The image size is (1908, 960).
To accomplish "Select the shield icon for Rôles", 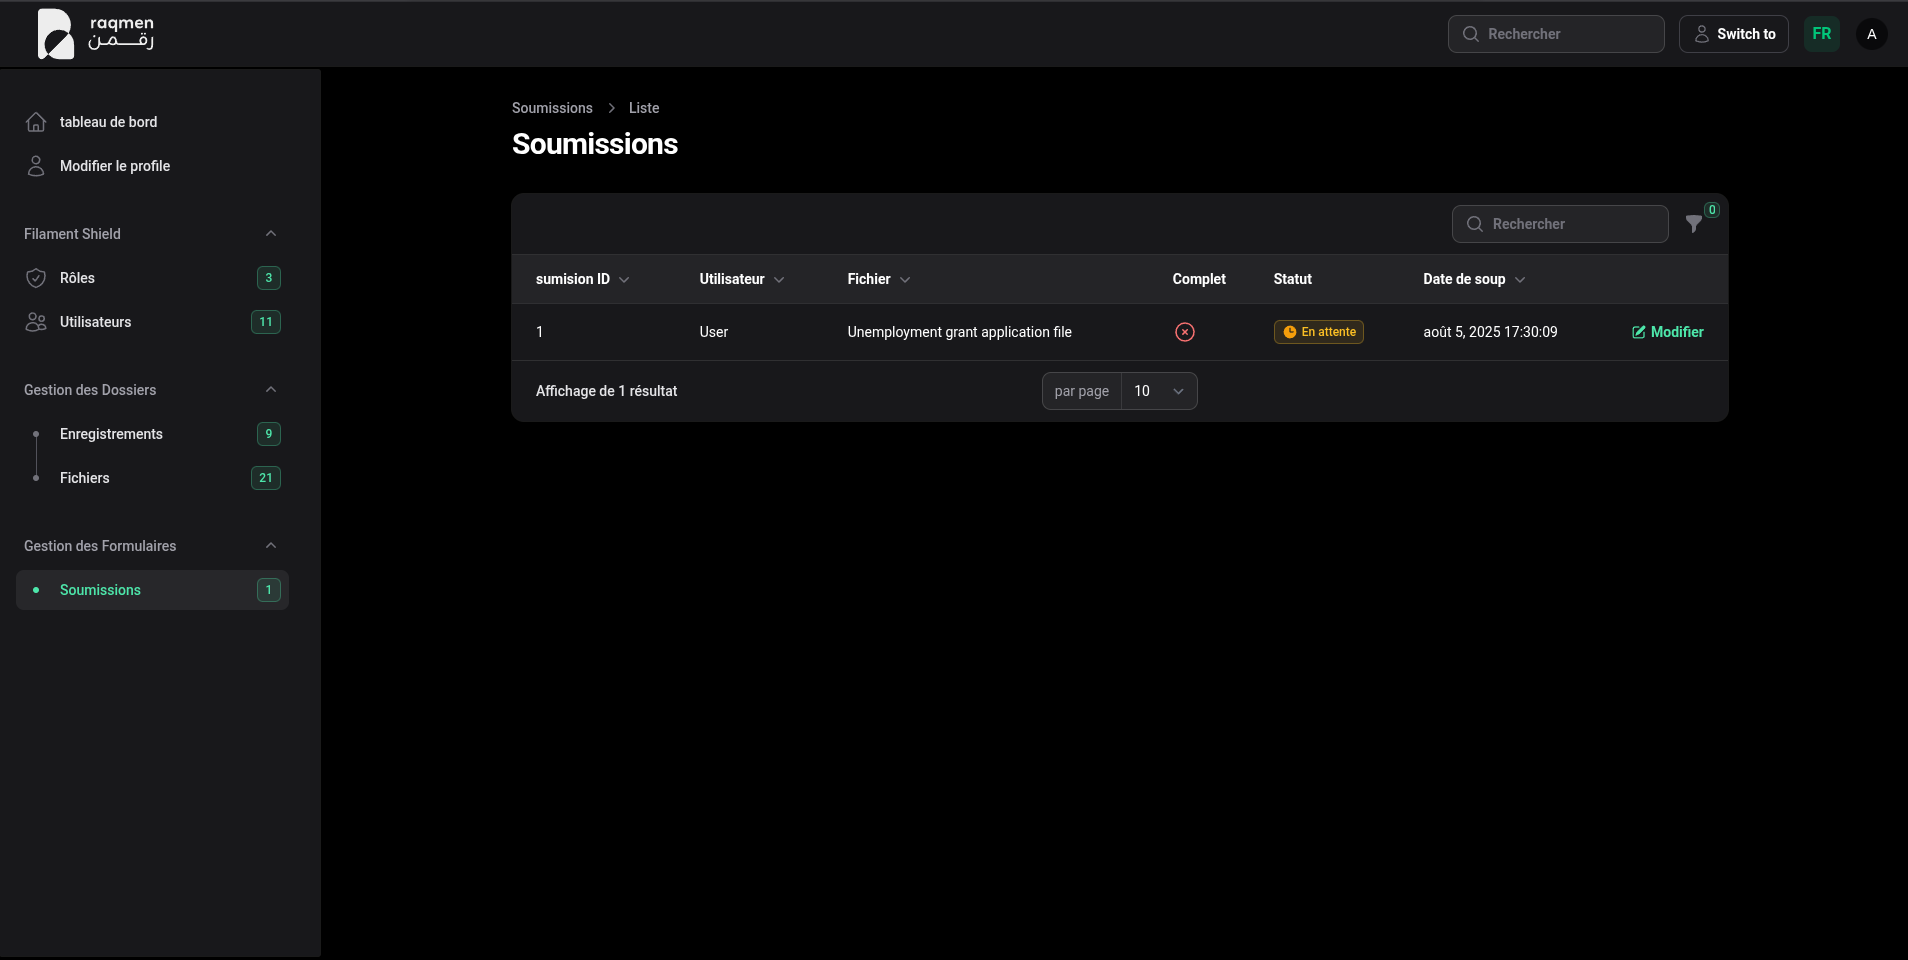I will [36, 278].
